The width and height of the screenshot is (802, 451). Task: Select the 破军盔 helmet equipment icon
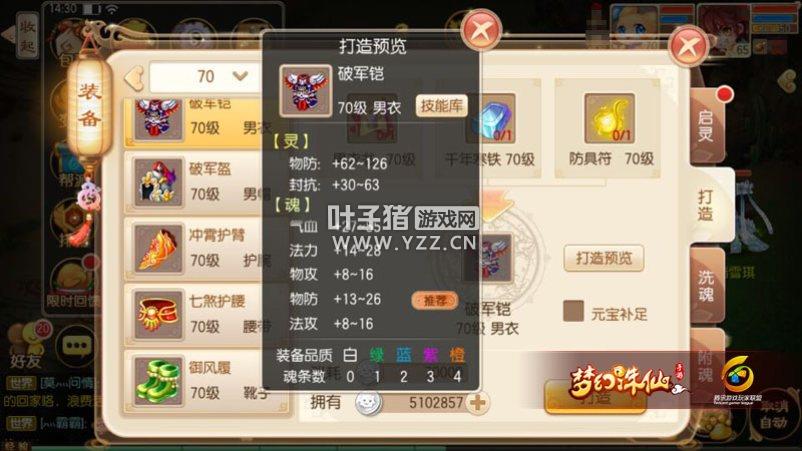pos(158,183)
